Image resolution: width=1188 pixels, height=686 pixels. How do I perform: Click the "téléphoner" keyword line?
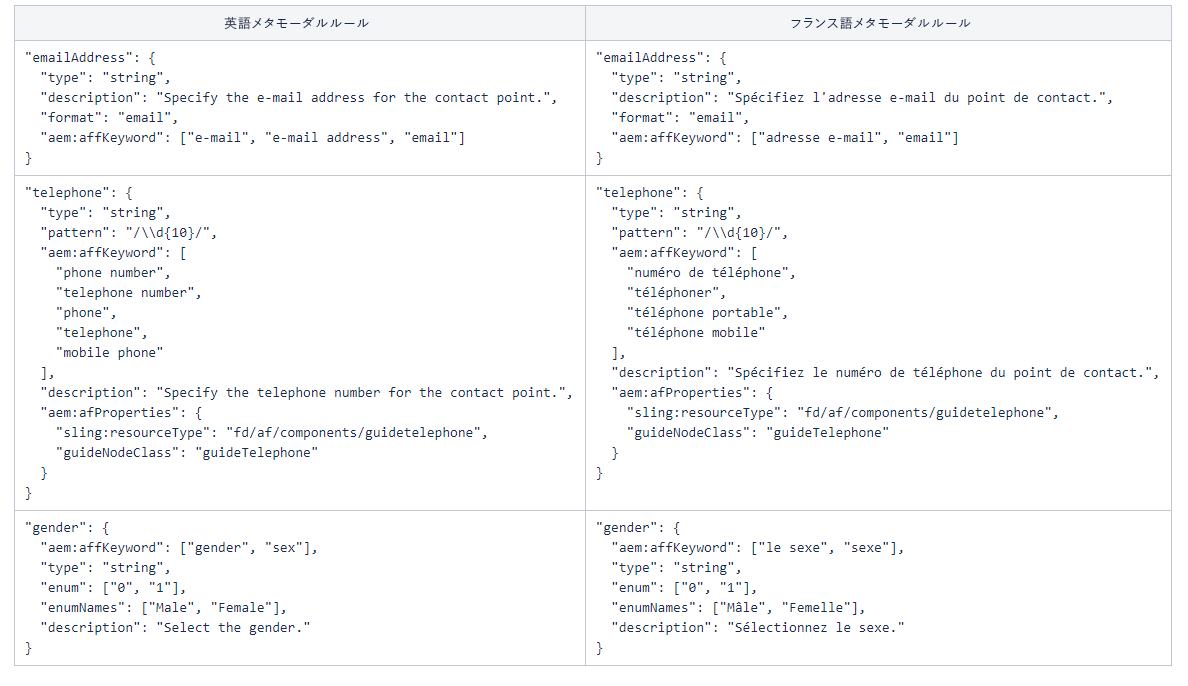676,293
